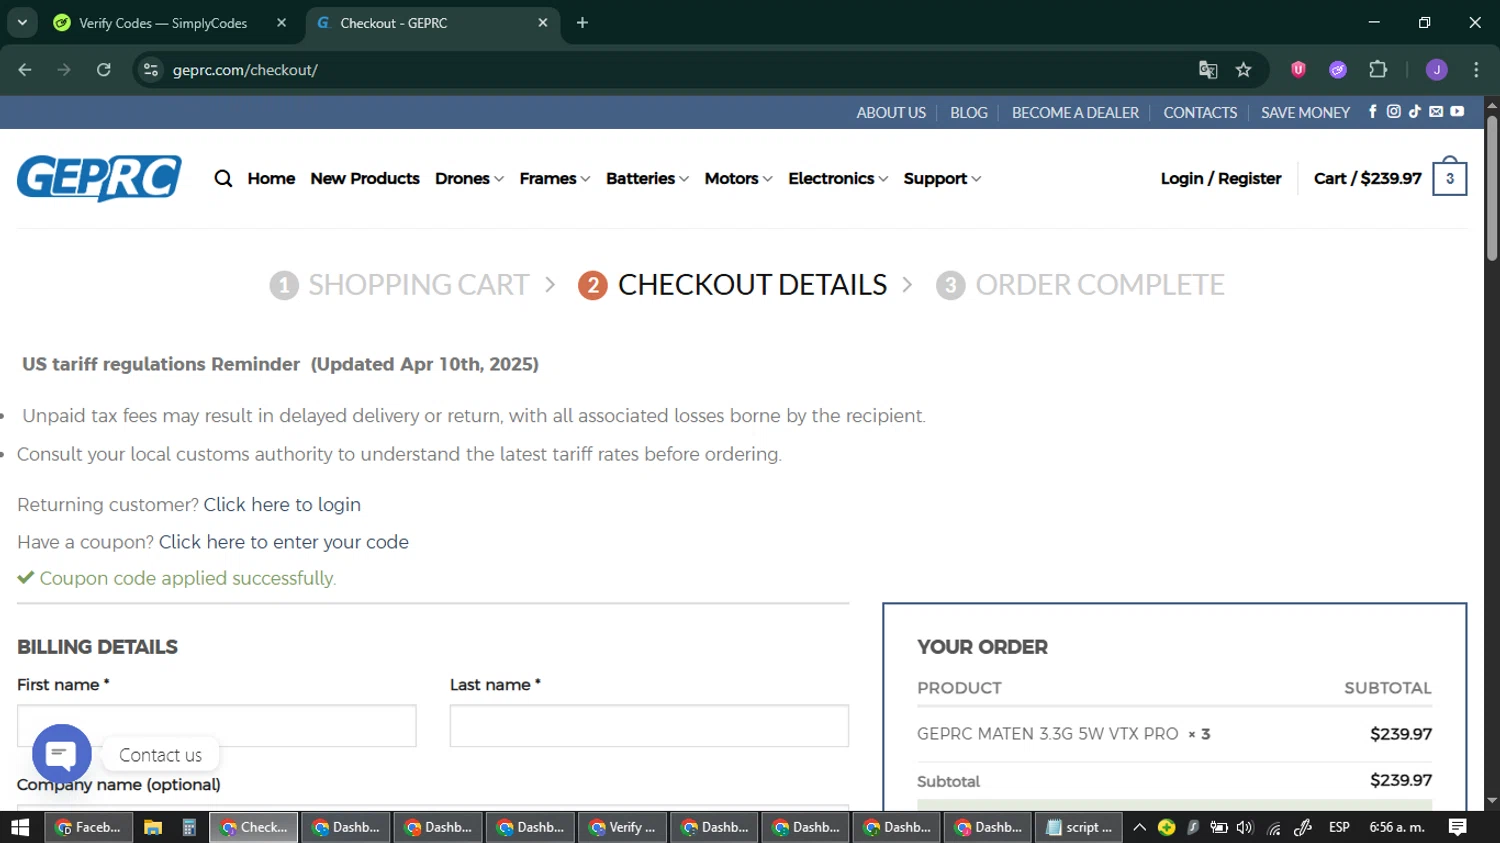Switch to Facebook Chrome taskbar window
The width and height of the screenshot is (1500, 843).
point(89,827)
